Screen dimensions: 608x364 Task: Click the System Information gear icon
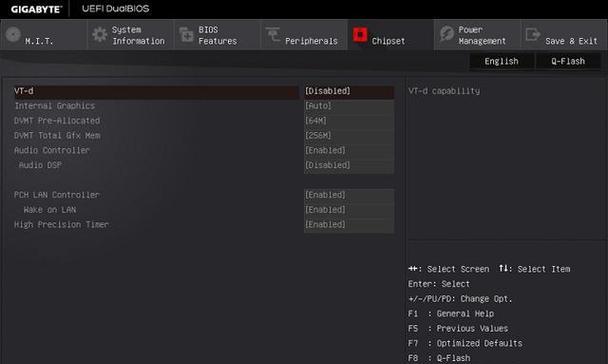[x=100, y=35]
